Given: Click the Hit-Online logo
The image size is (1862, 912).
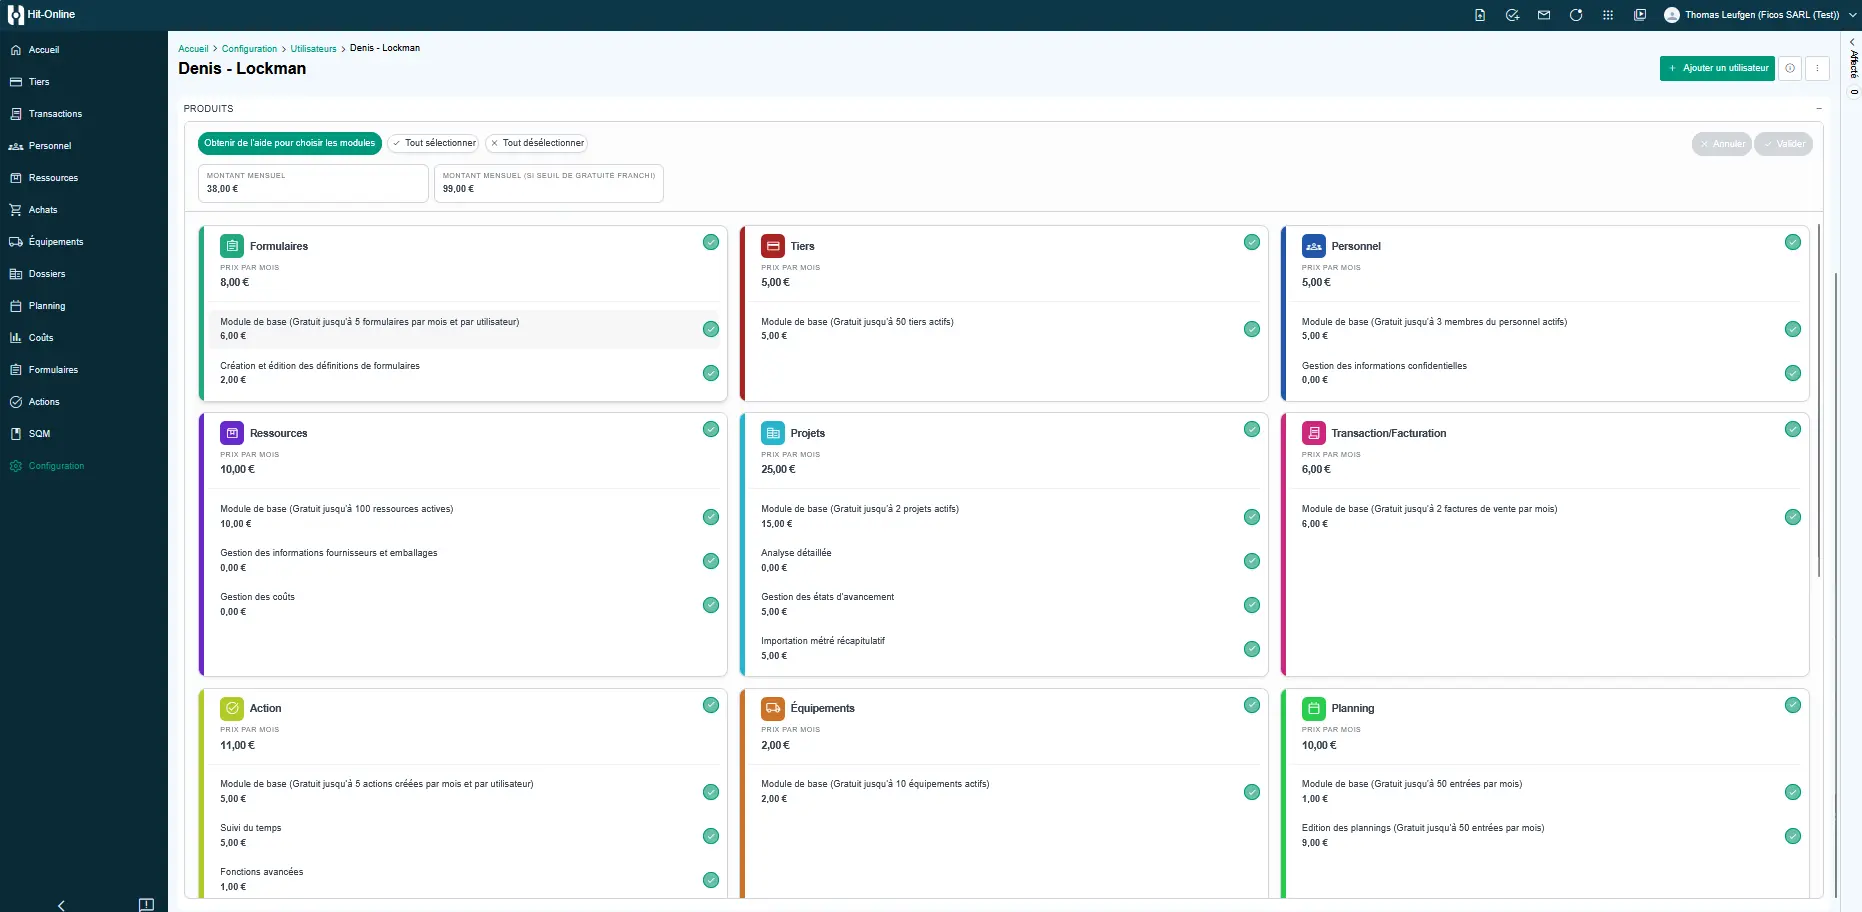Looking at the screenshot, I should 42,15.
